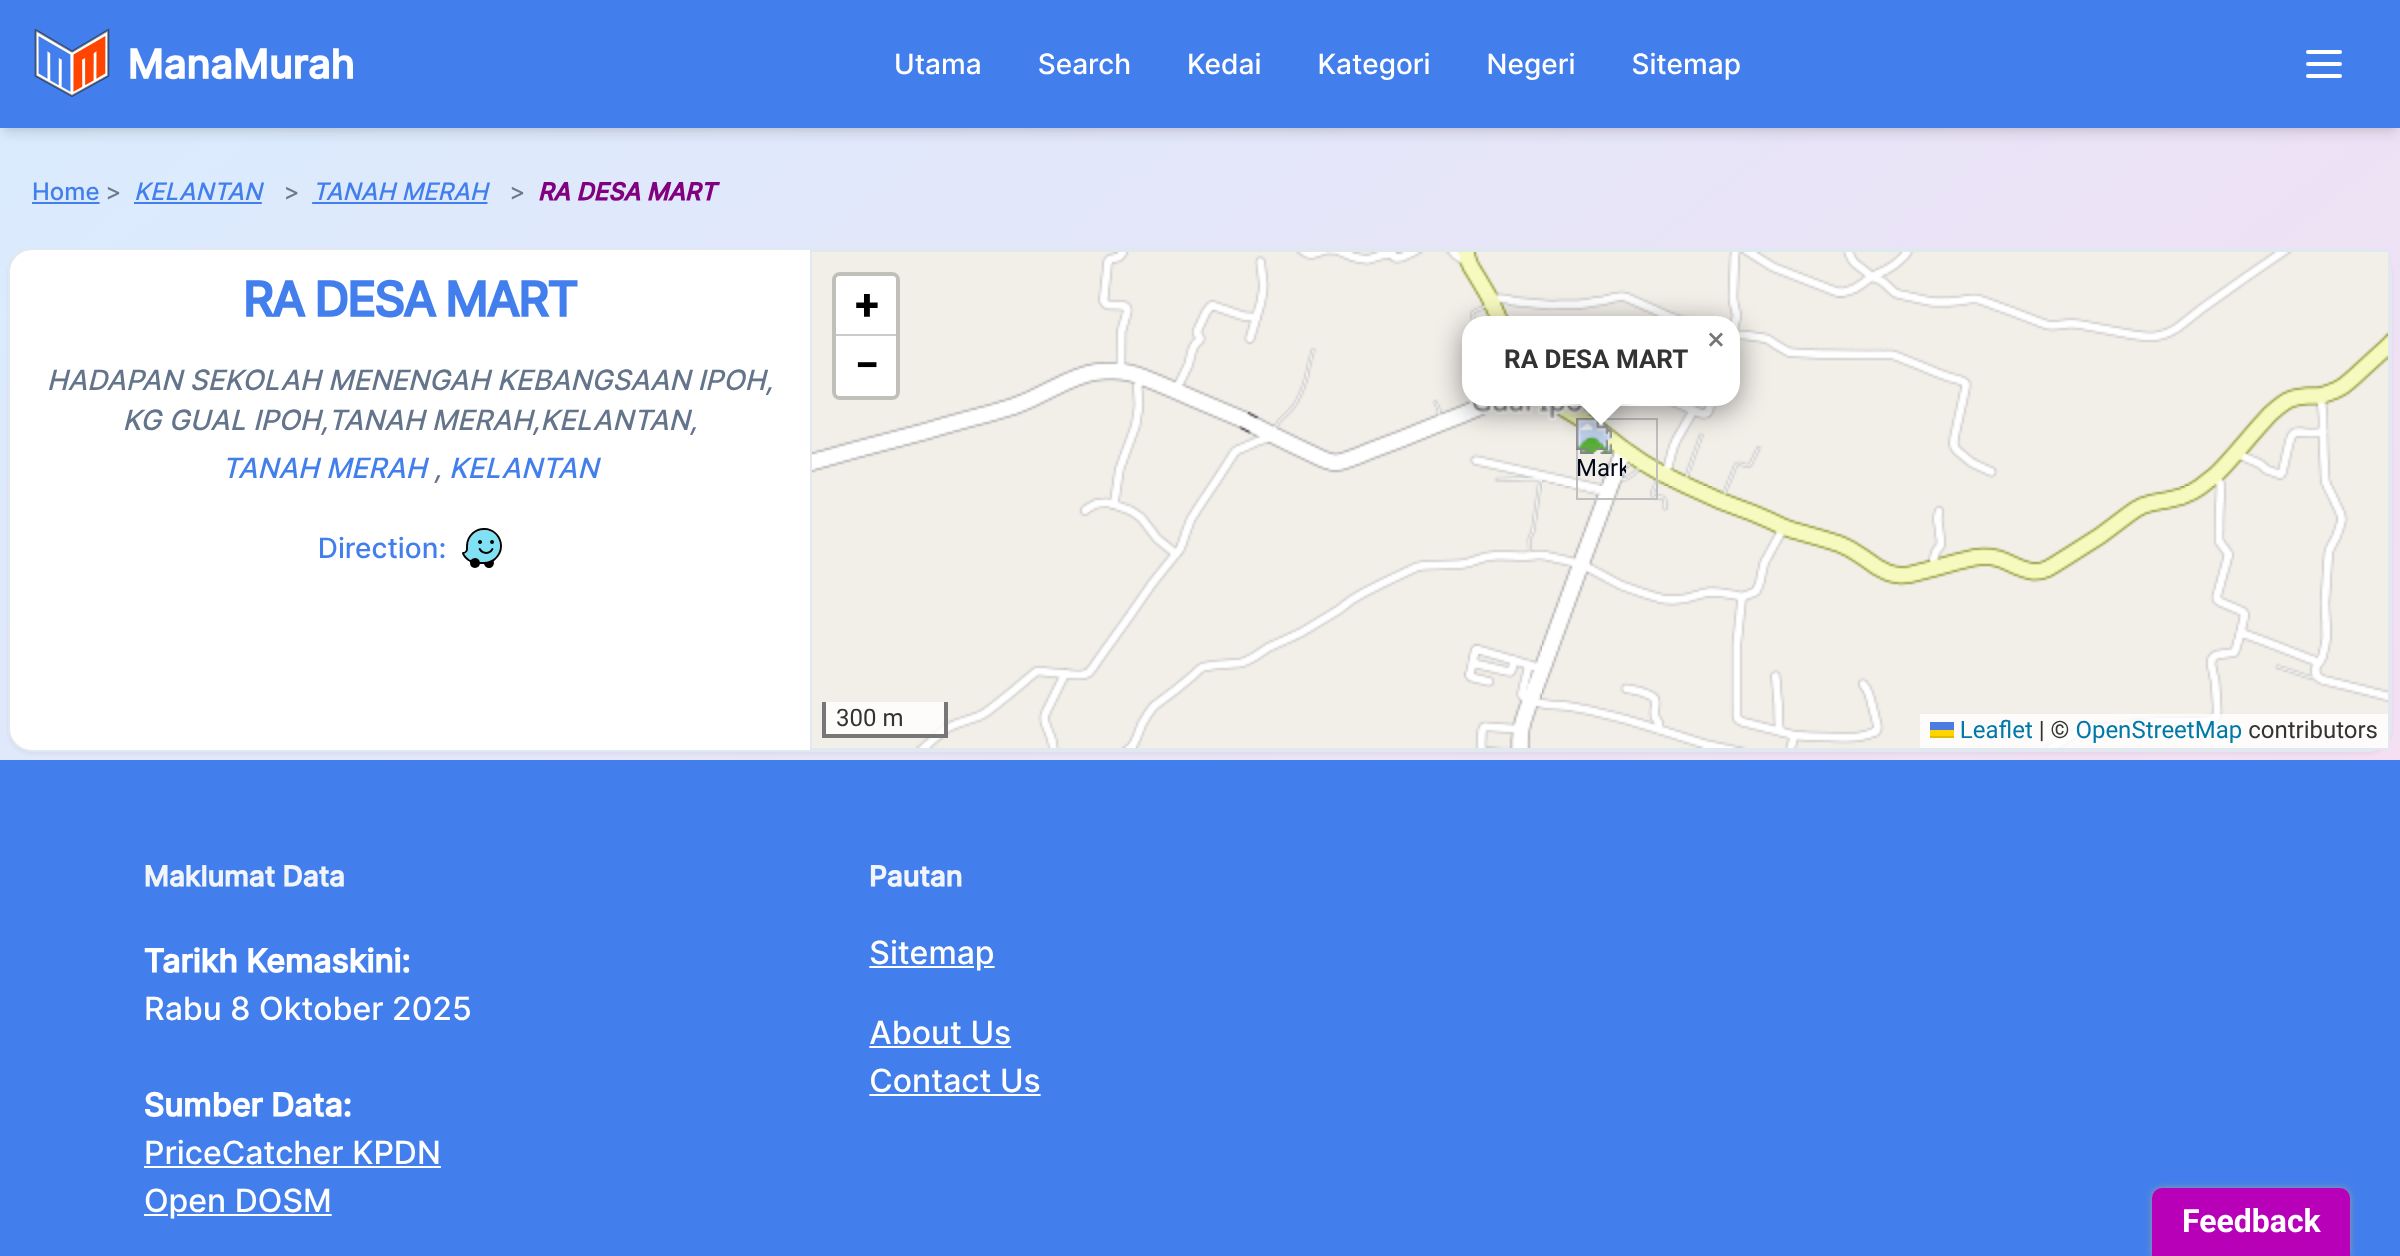
Task: Zoom out on the map
Action: coord(866,366)
